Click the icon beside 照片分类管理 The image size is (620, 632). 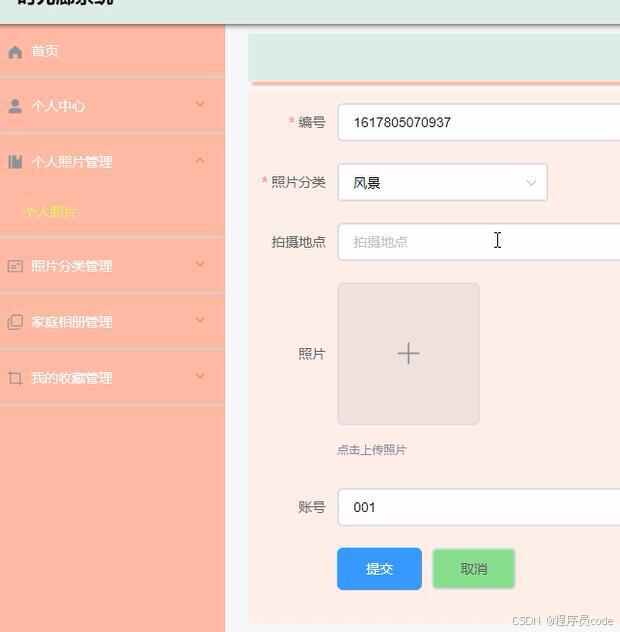(x=15, y=266)
